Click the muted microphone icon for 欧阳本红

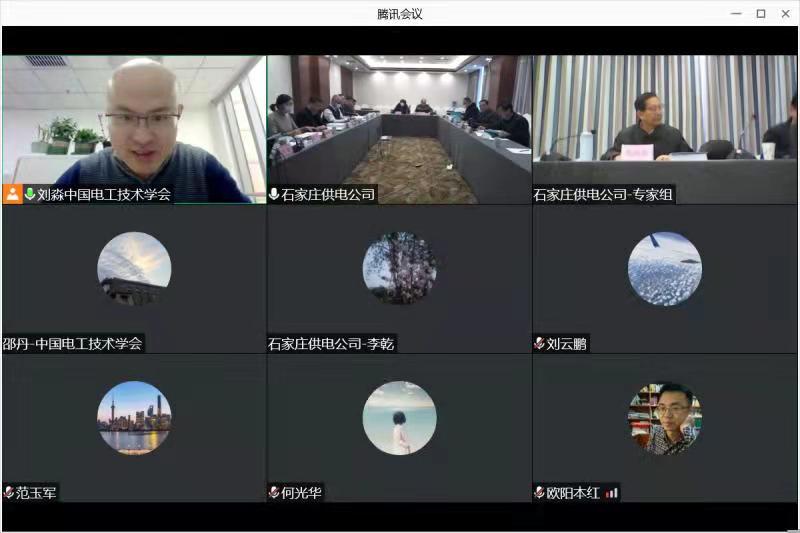(x=540, y=492)
